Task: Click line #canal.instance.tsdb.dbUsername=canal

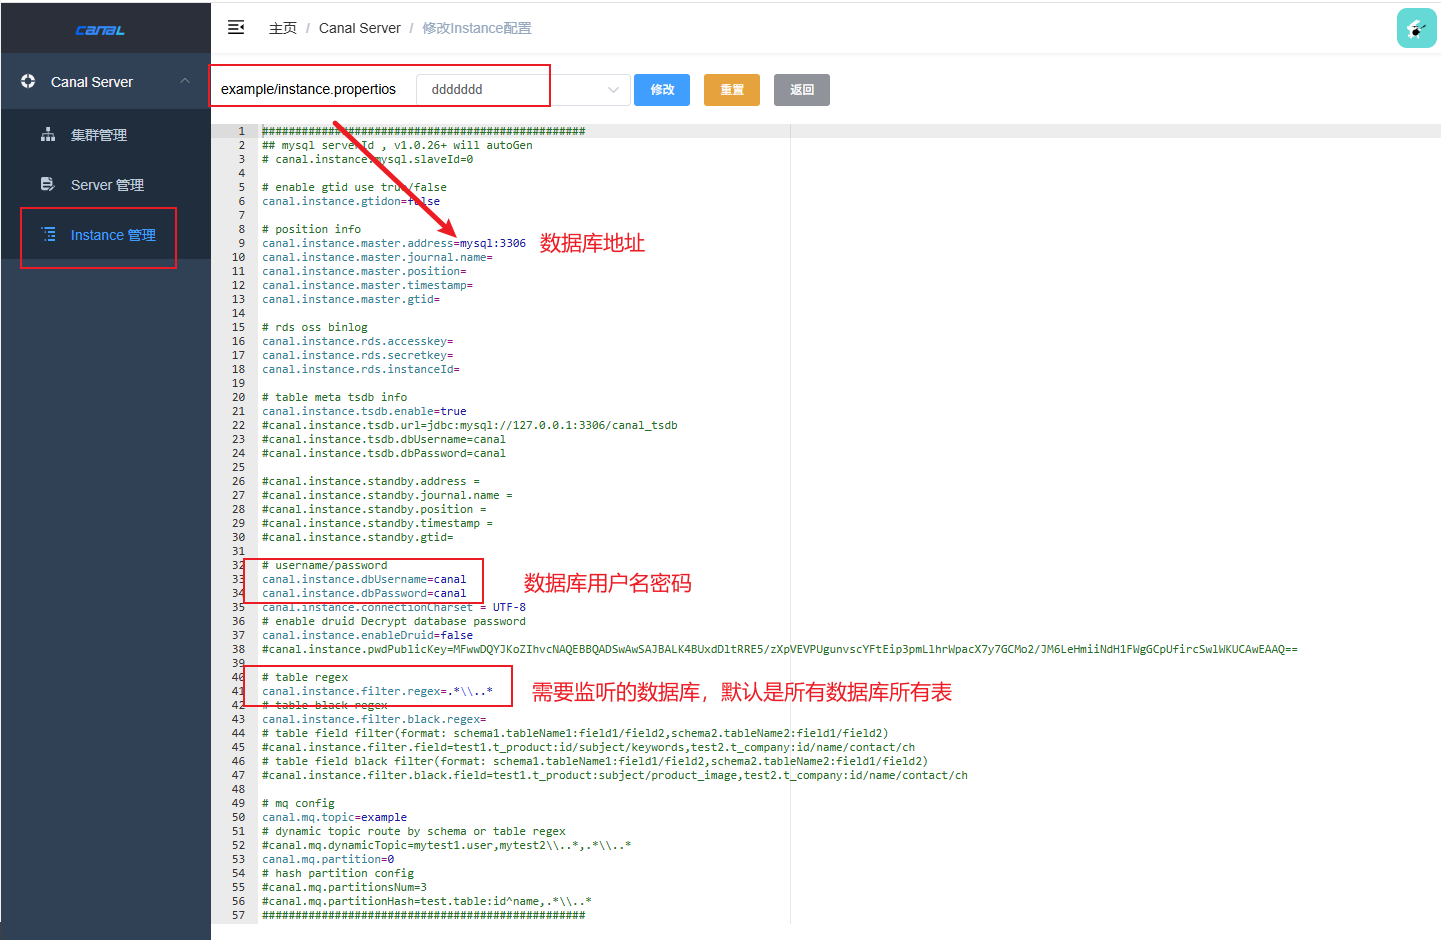Action: (x=384, y=439)
